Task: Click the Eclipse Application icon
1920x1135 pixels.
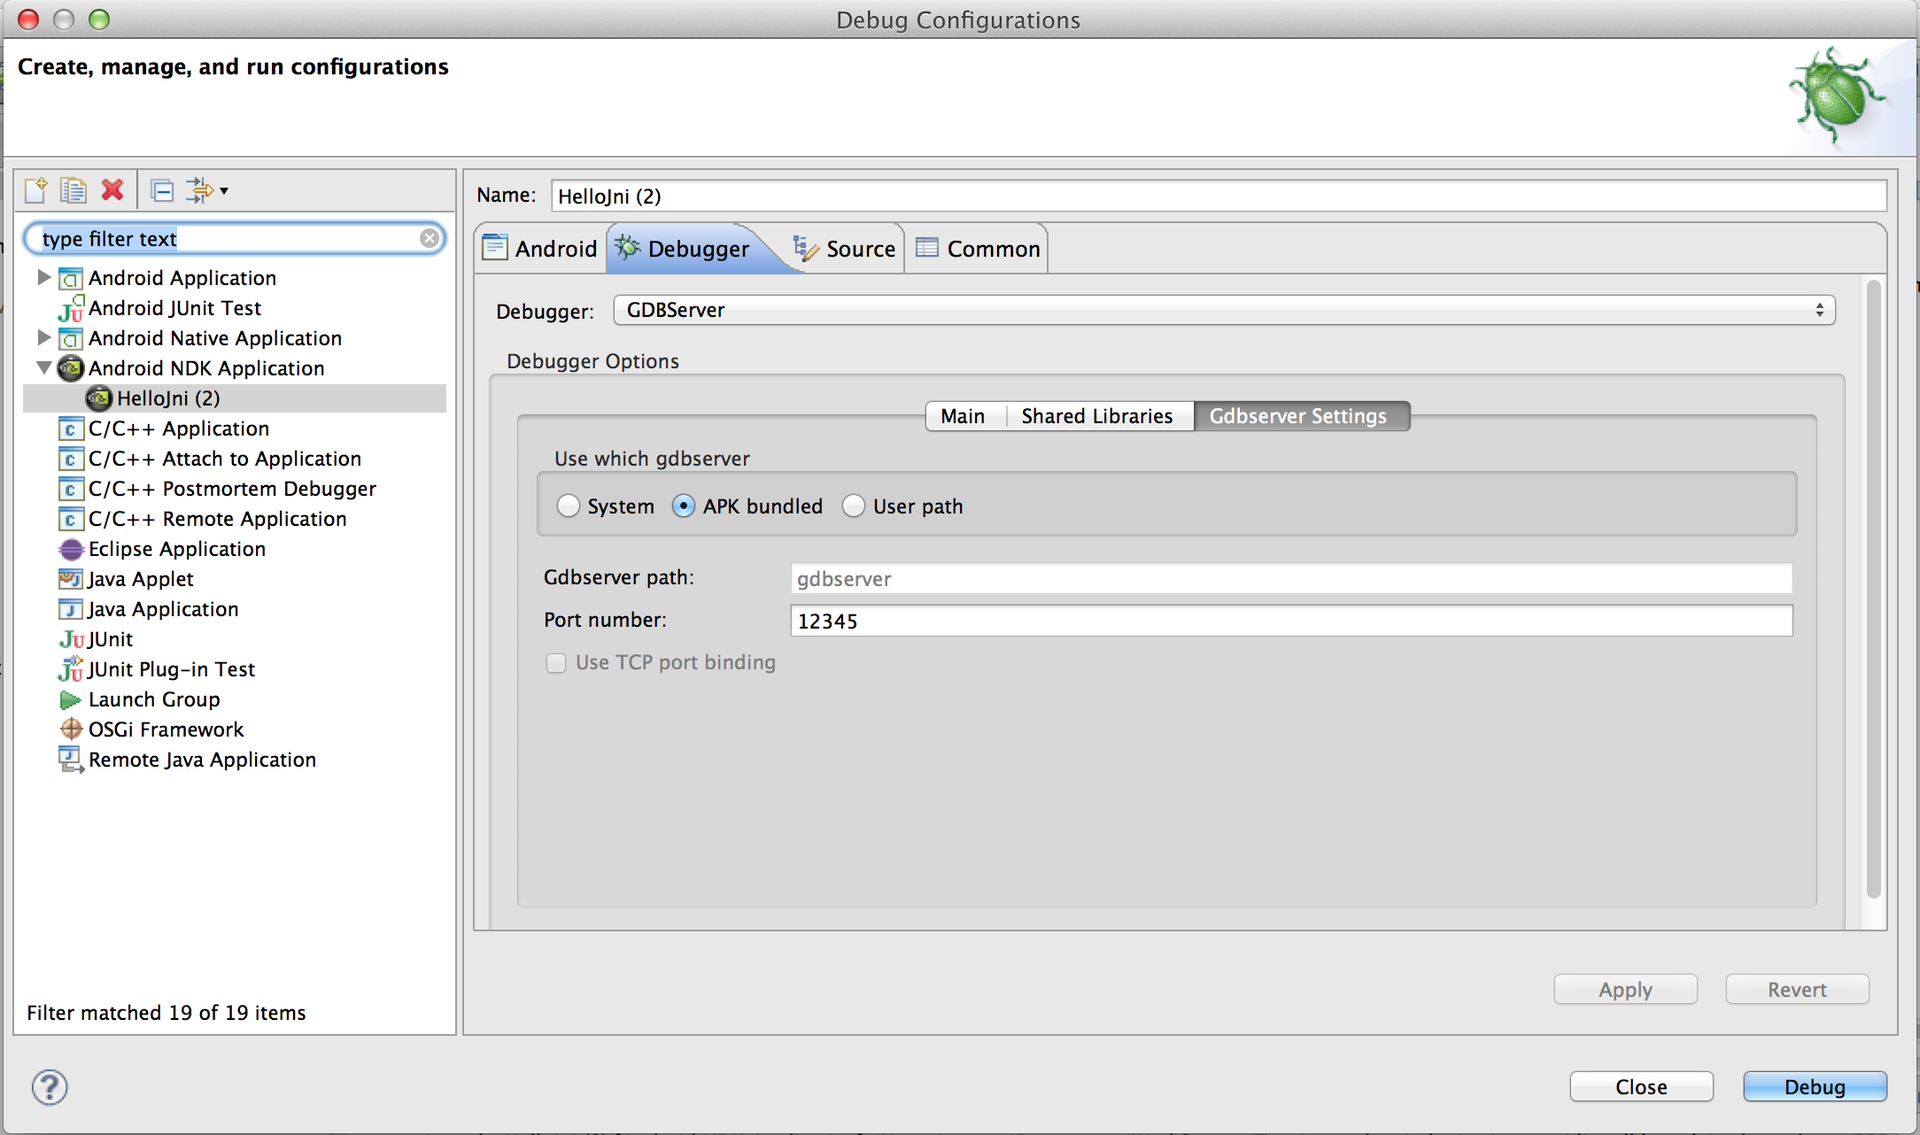Action: tap(70, 549)
